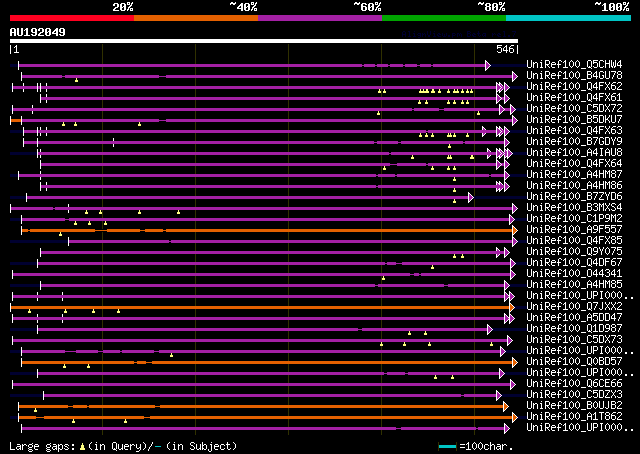640x454 pixels.
Task: Click the arrowhead ending the B7ZYD6 alignment
Action: tap(471, 198)
